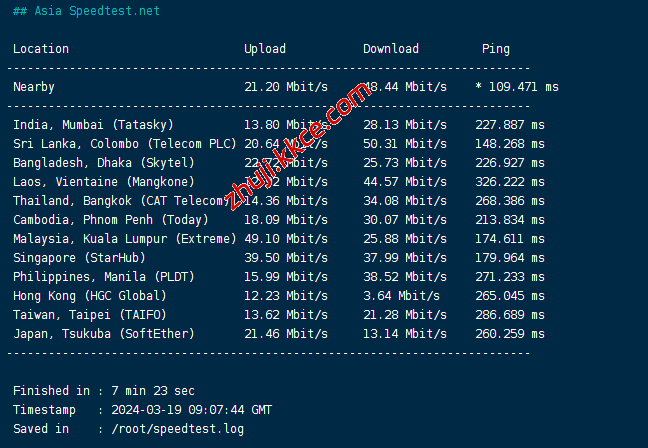
Task: Click the Sri Lanka, Colombo row
Action: [124, 144]
